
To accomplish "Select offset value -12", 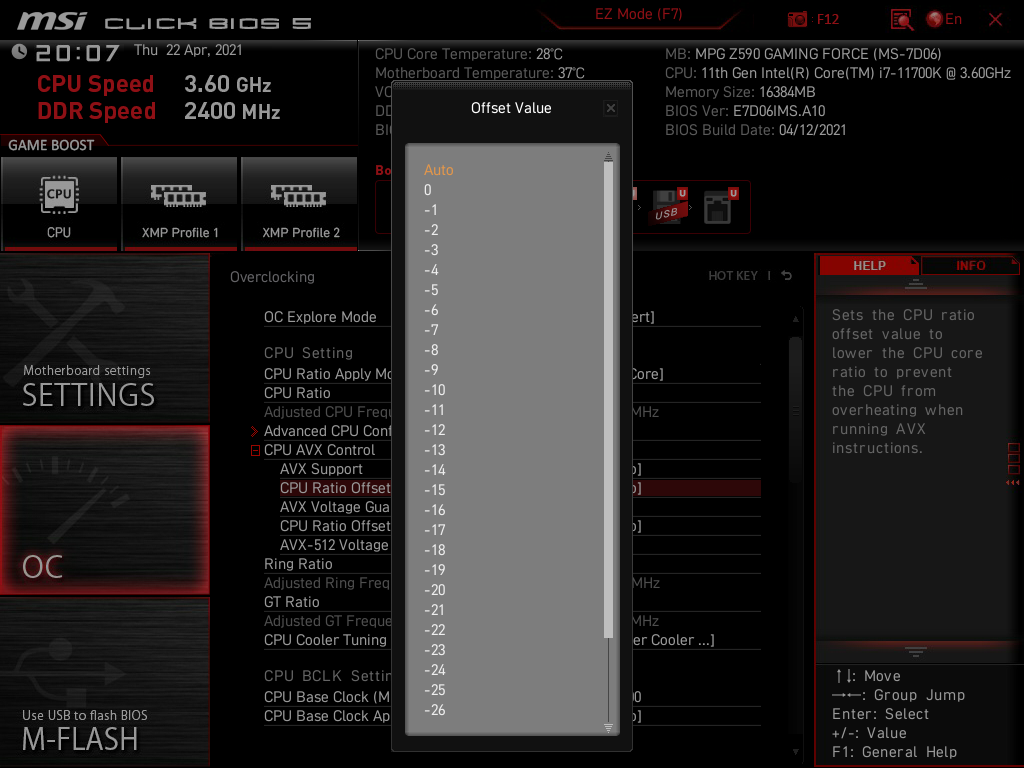I will [x=434, y=430].
